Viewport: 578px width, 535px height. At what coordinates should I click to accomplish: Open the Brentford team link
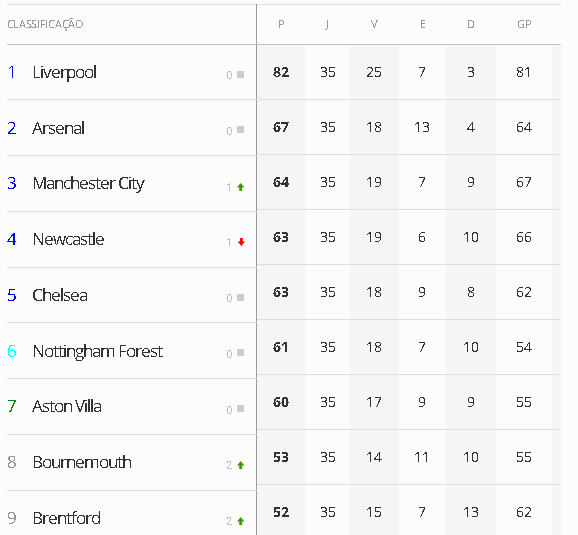67,518
